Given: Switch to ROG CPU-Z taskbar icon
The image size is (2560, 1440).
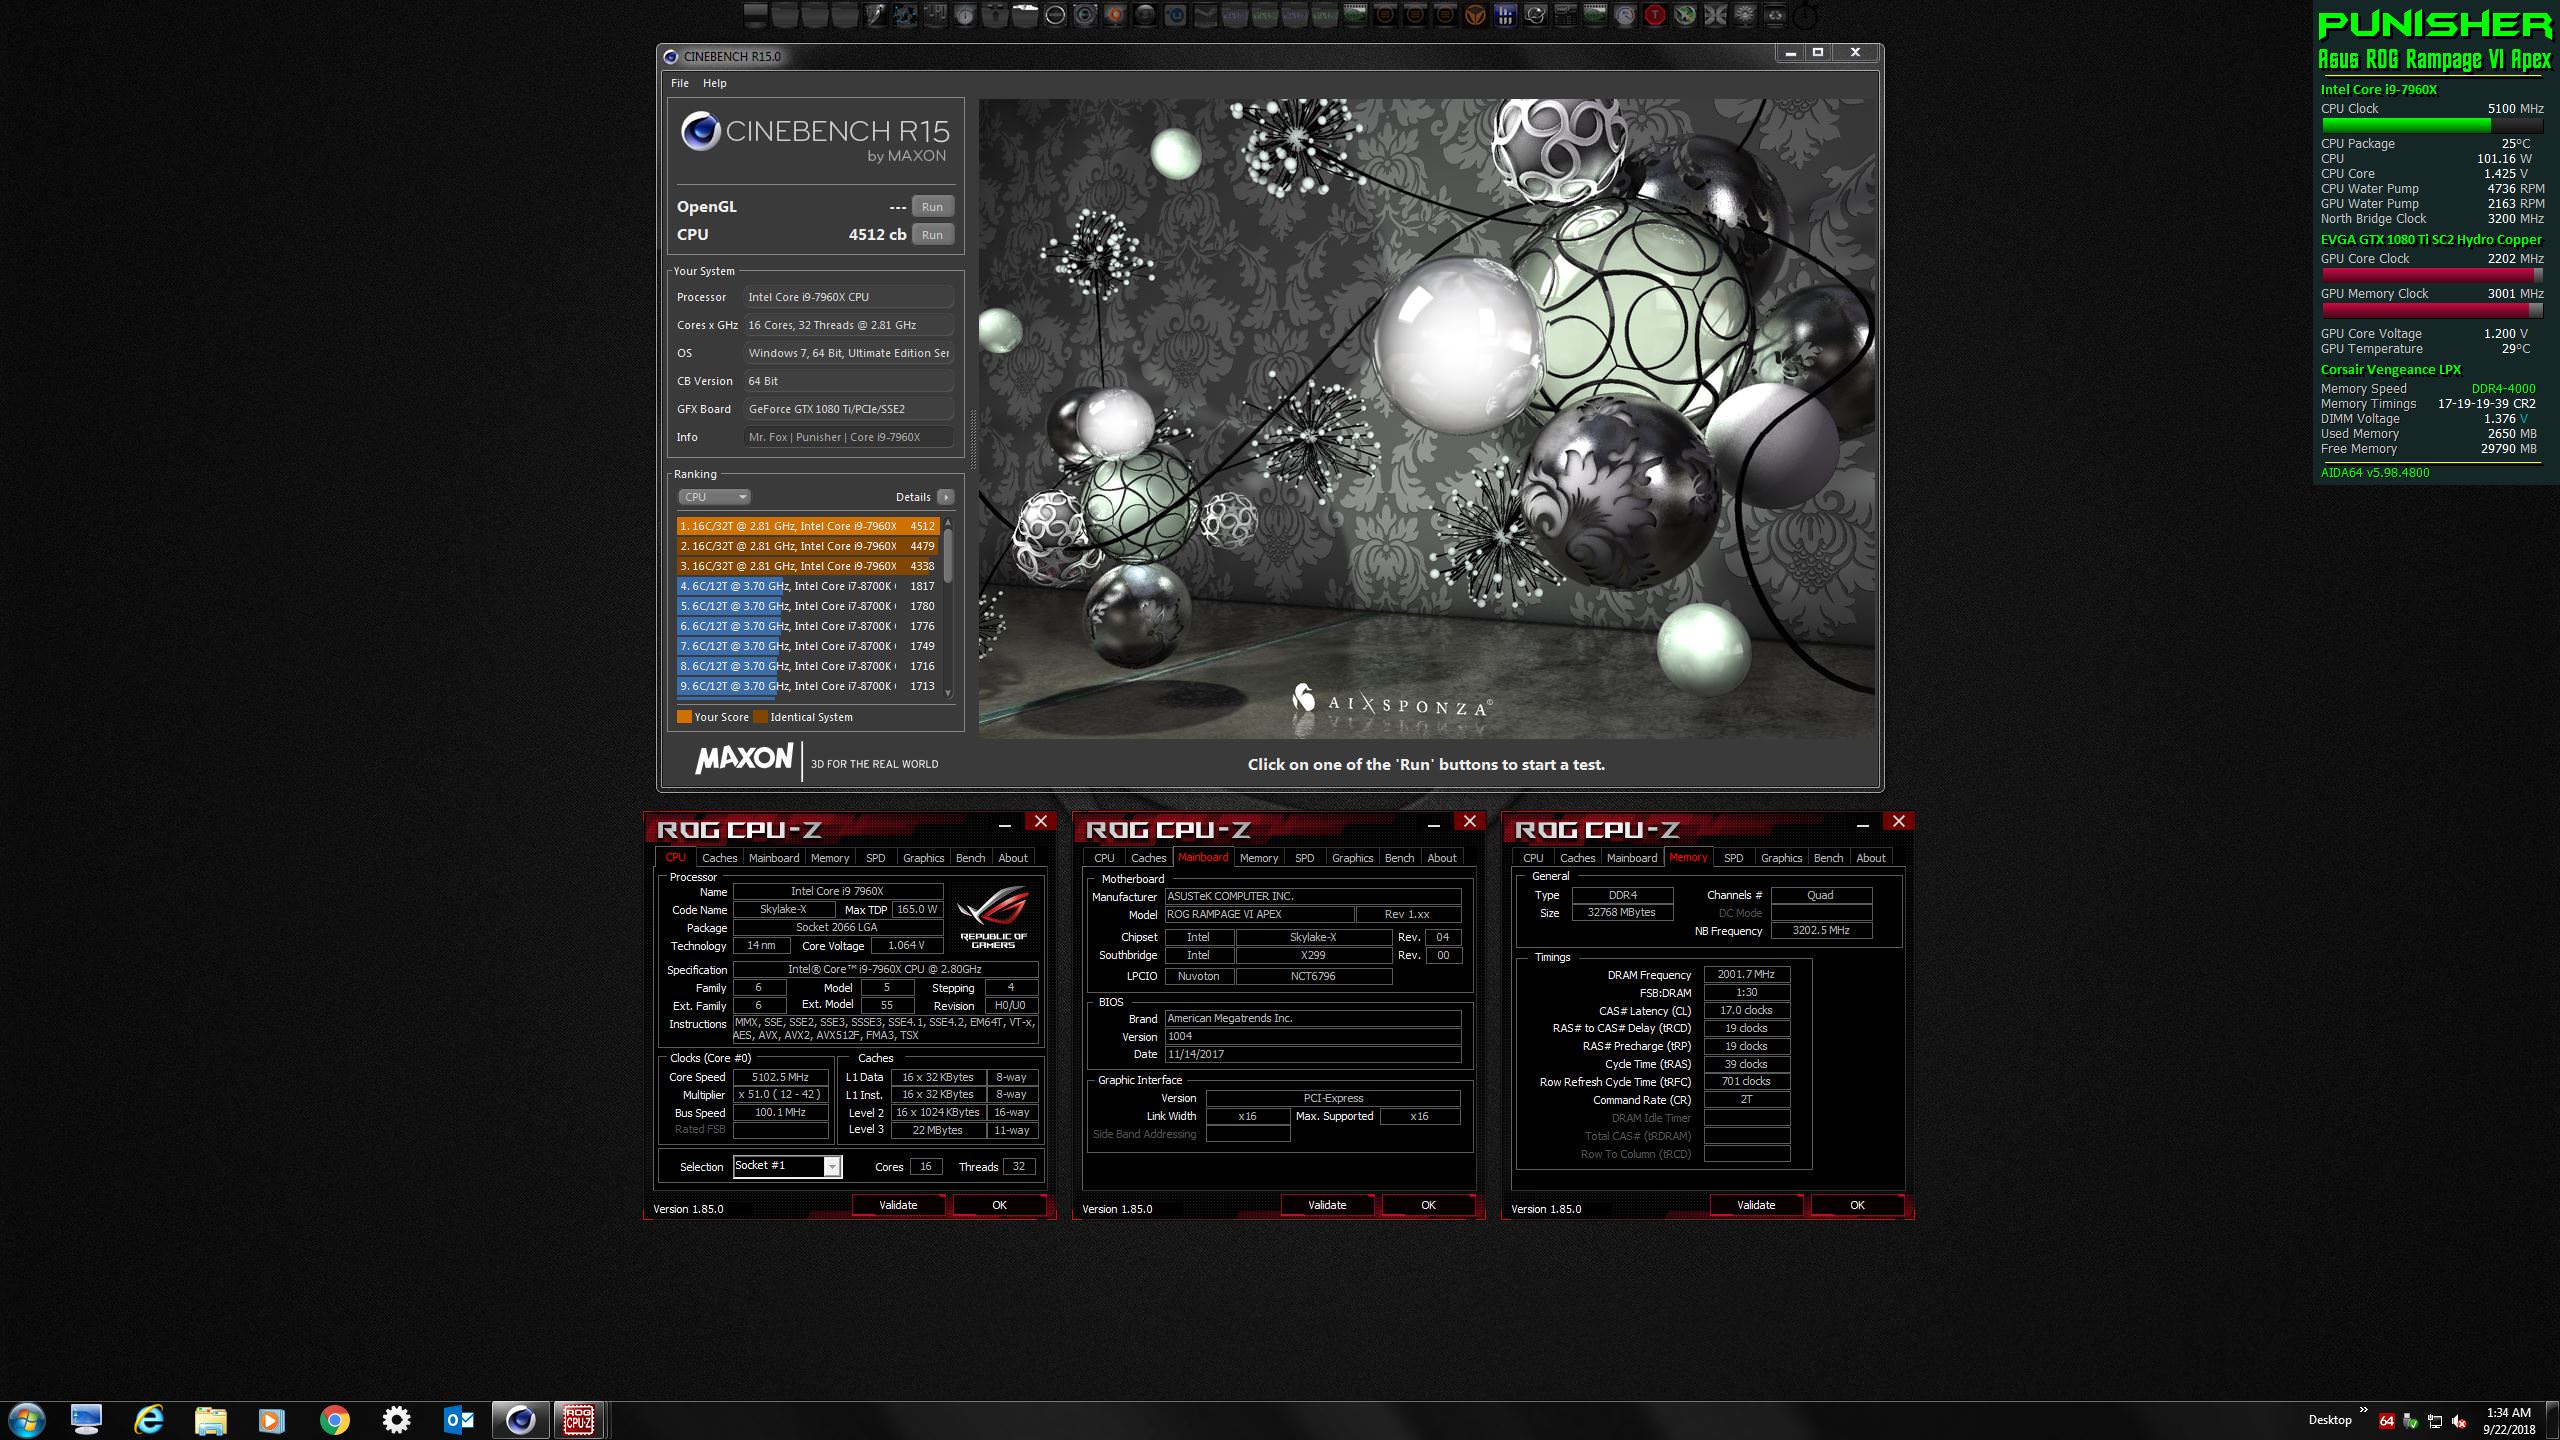Looking at the screenshot, I should click(579, 1420).
